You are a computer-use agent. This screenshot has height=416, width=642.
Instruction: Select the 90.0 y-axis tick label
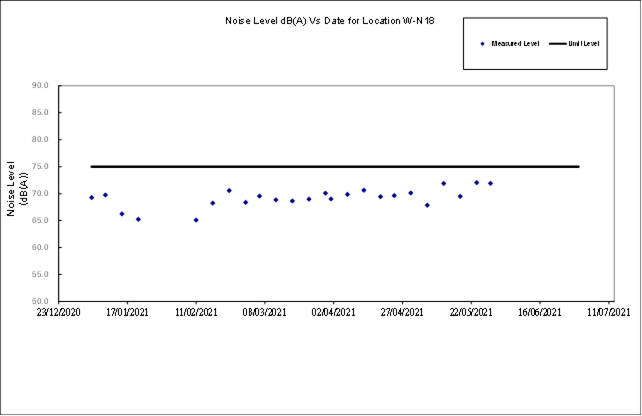point(40,86)
